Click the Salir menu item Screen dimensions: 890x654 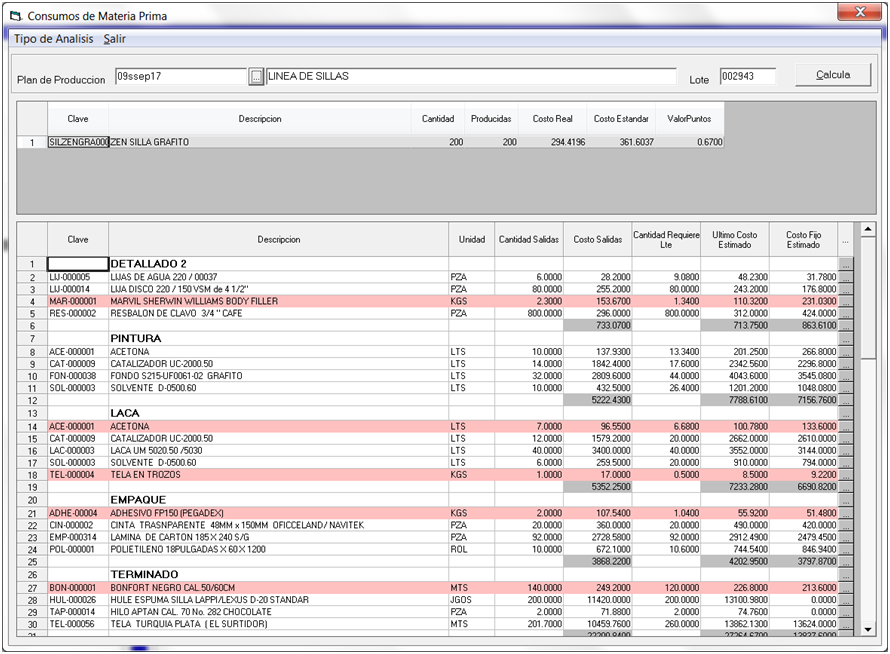(114, 39)
